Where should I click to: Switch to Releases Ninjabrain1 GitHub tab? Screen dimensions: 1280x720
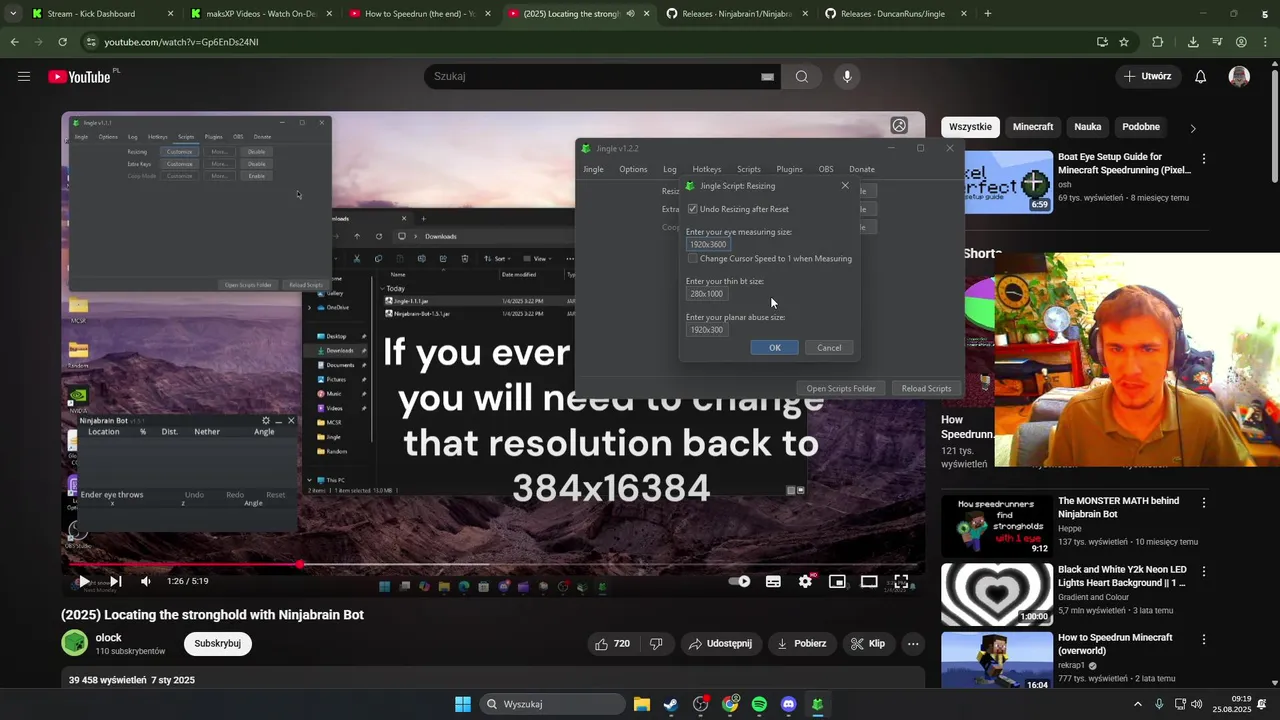(737, 14)
